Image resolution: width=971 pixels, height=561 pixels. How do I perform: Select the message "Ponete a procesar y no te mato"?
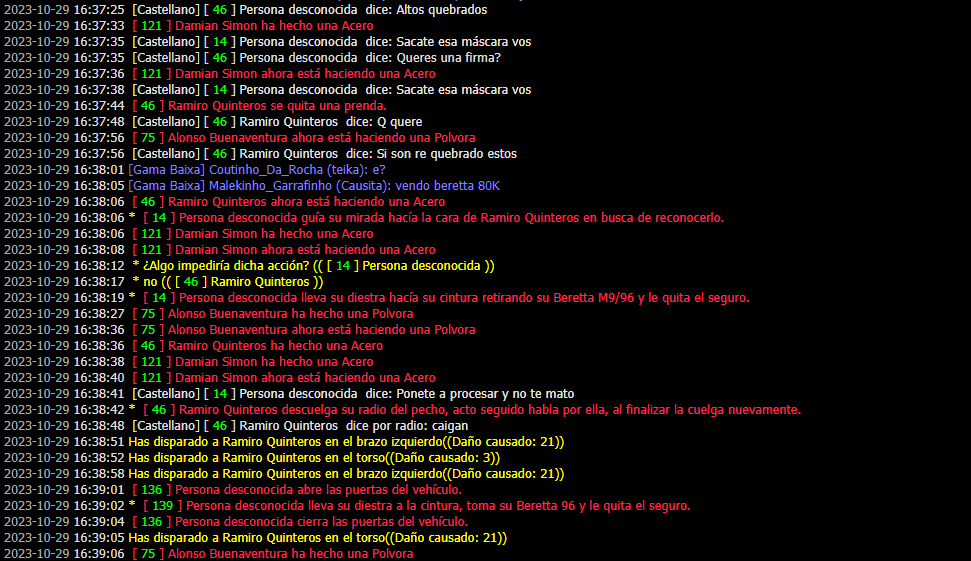(x=289, y=394)
